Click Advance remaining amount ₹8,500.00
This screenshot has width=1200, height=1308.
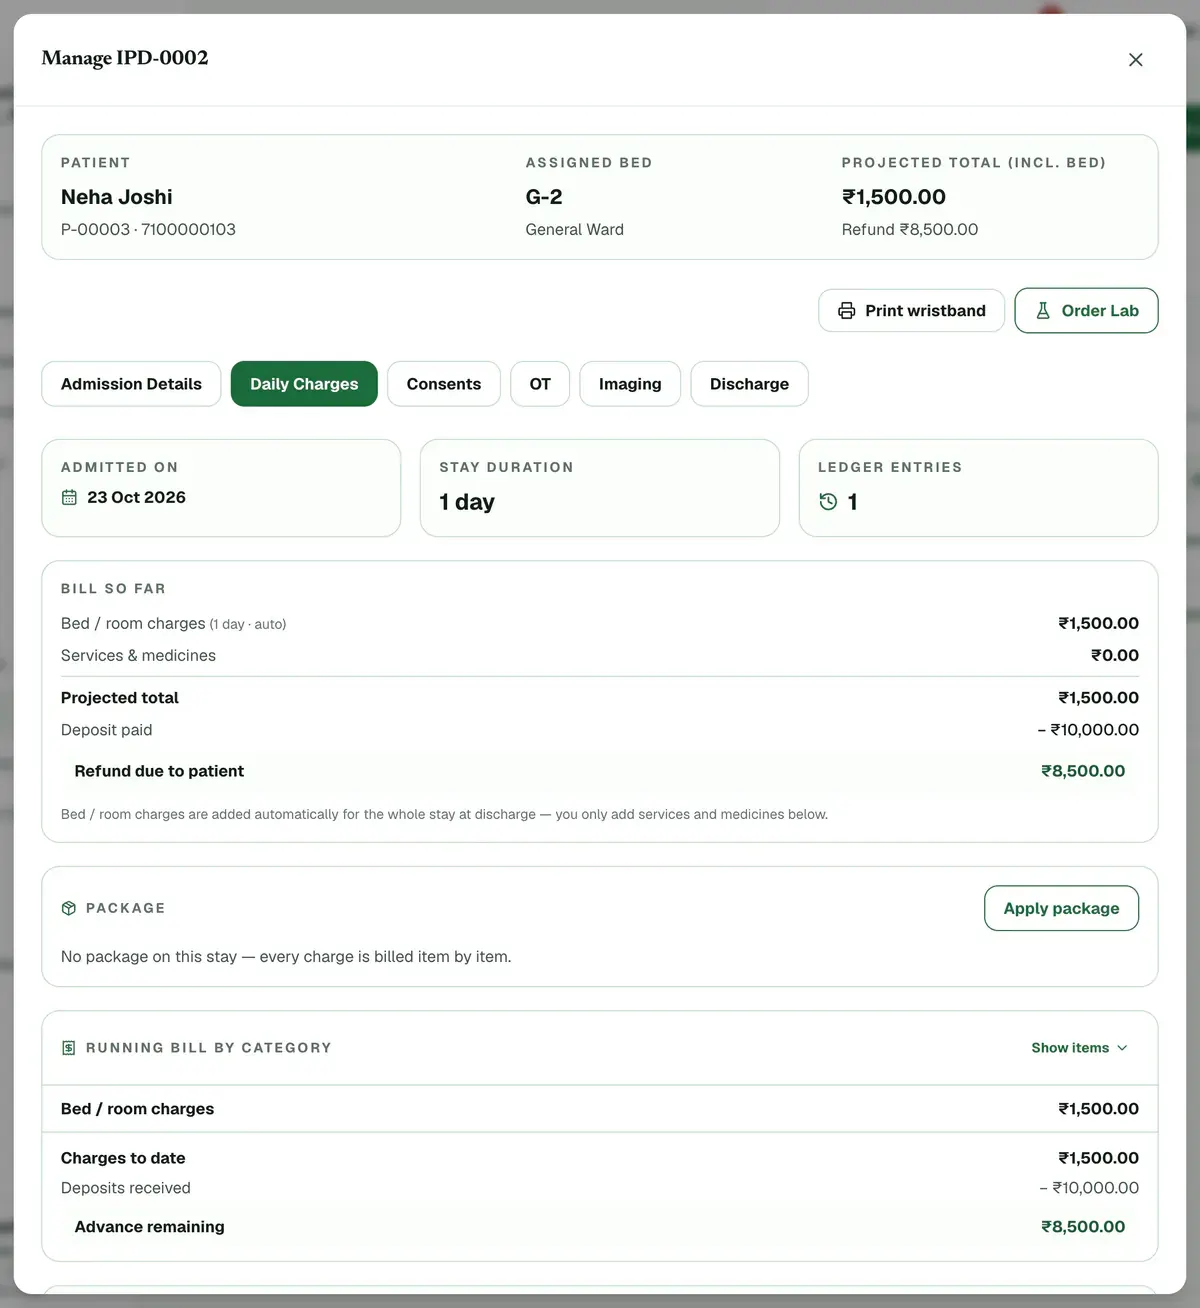tap(1083, 1227)
